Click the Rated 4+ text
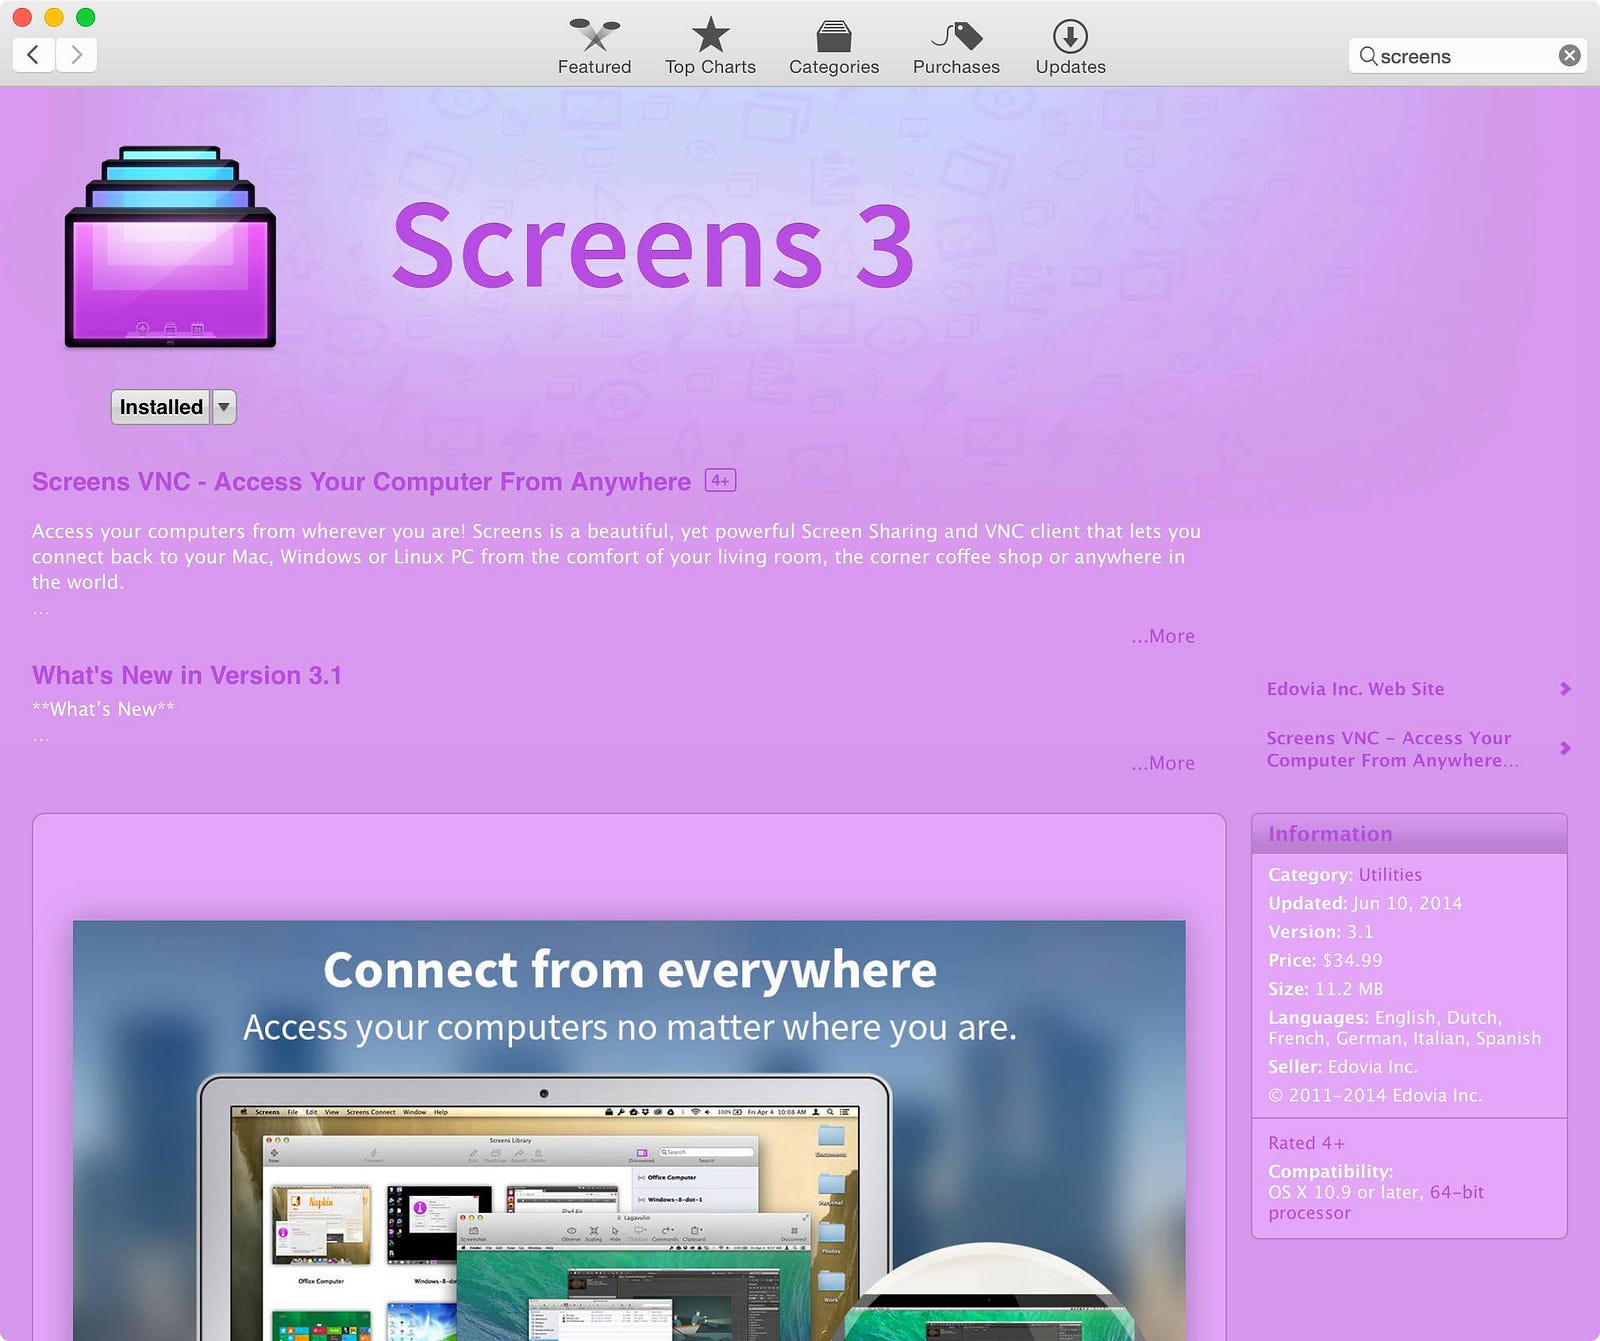1600x1341 pixels. [1306, 1143]
